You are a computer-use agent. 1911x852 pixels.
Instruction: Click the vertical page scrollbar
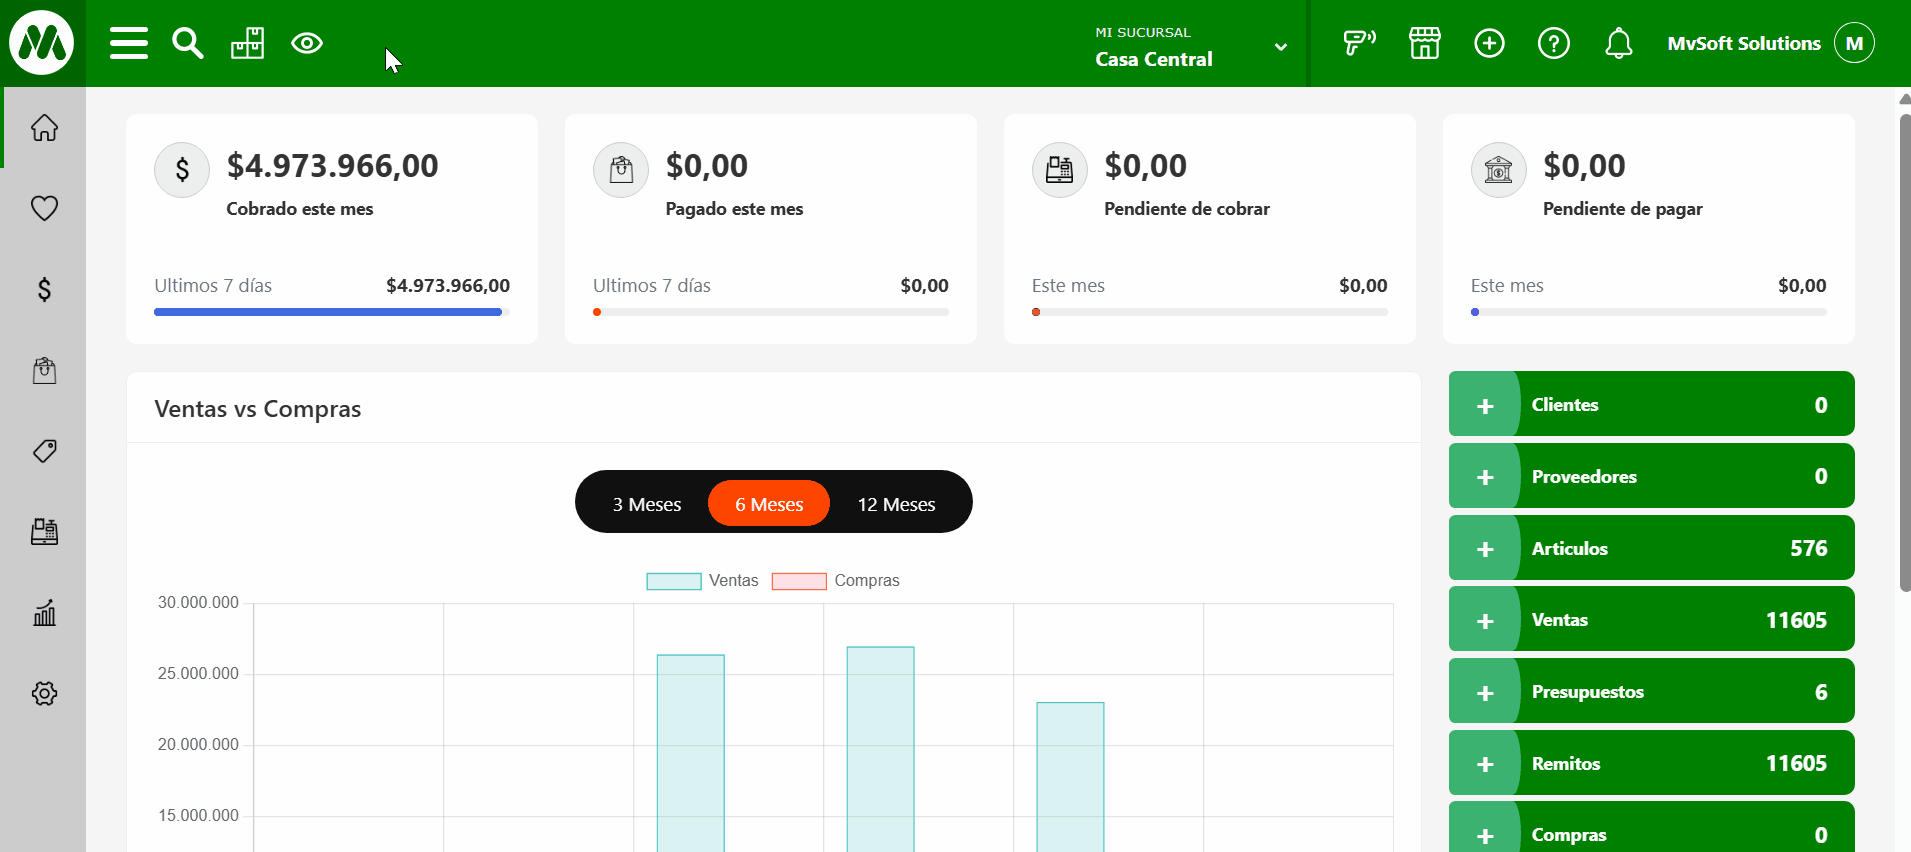tap(1904, 350)
